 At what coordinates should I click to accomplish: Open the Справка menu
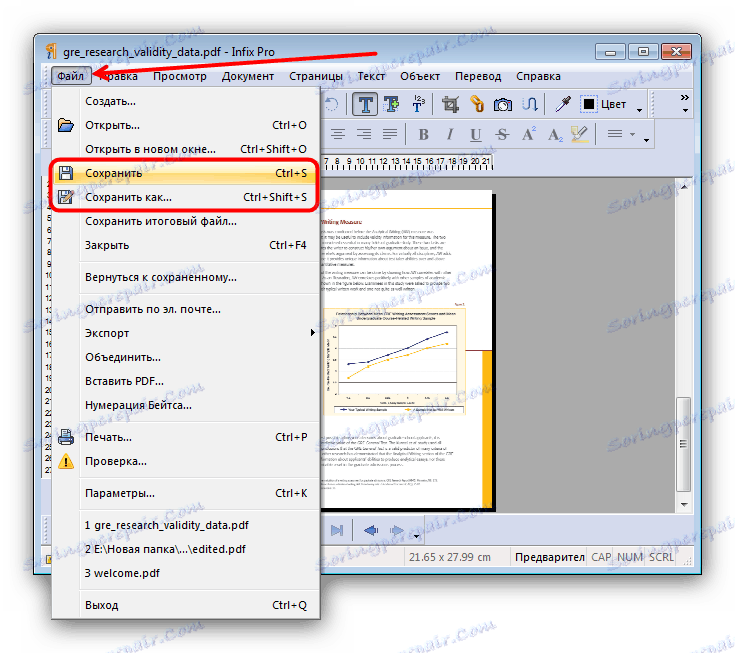point(538,76)
